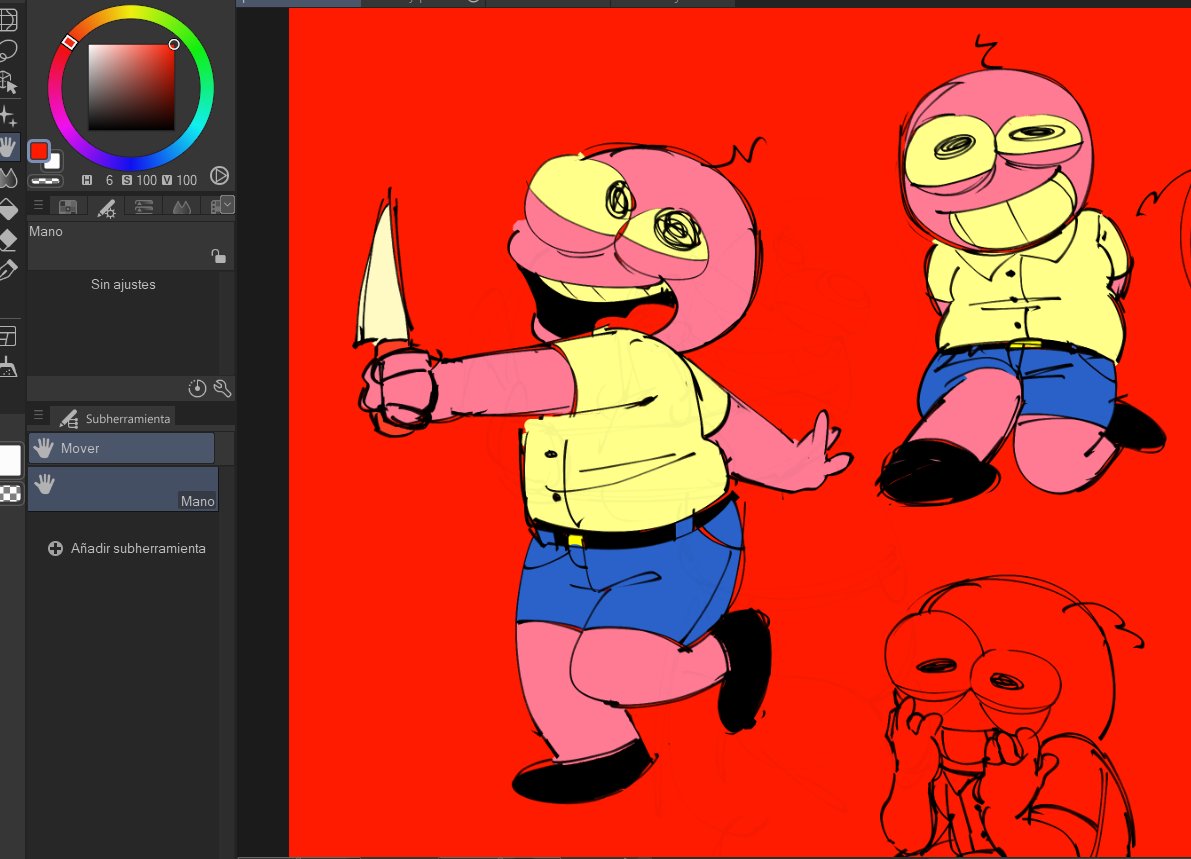Open the tool property reset icon
Screen dimensions: 1191x859
(197, 389)
